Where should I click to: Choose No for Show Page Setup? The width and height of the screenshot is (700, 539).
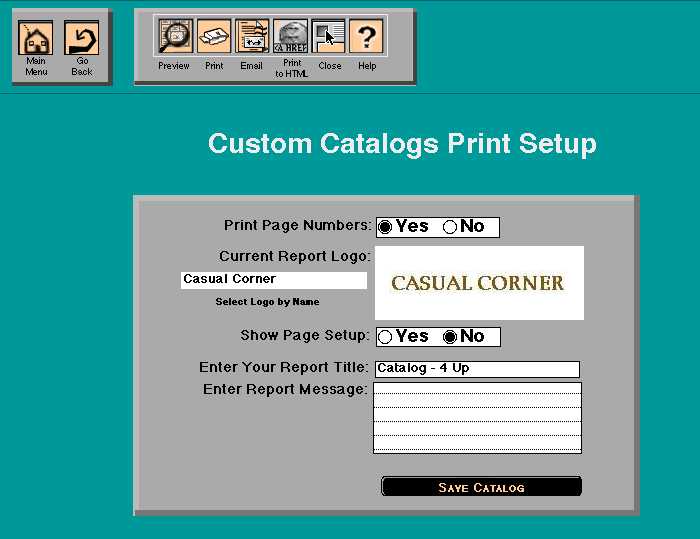450,337
